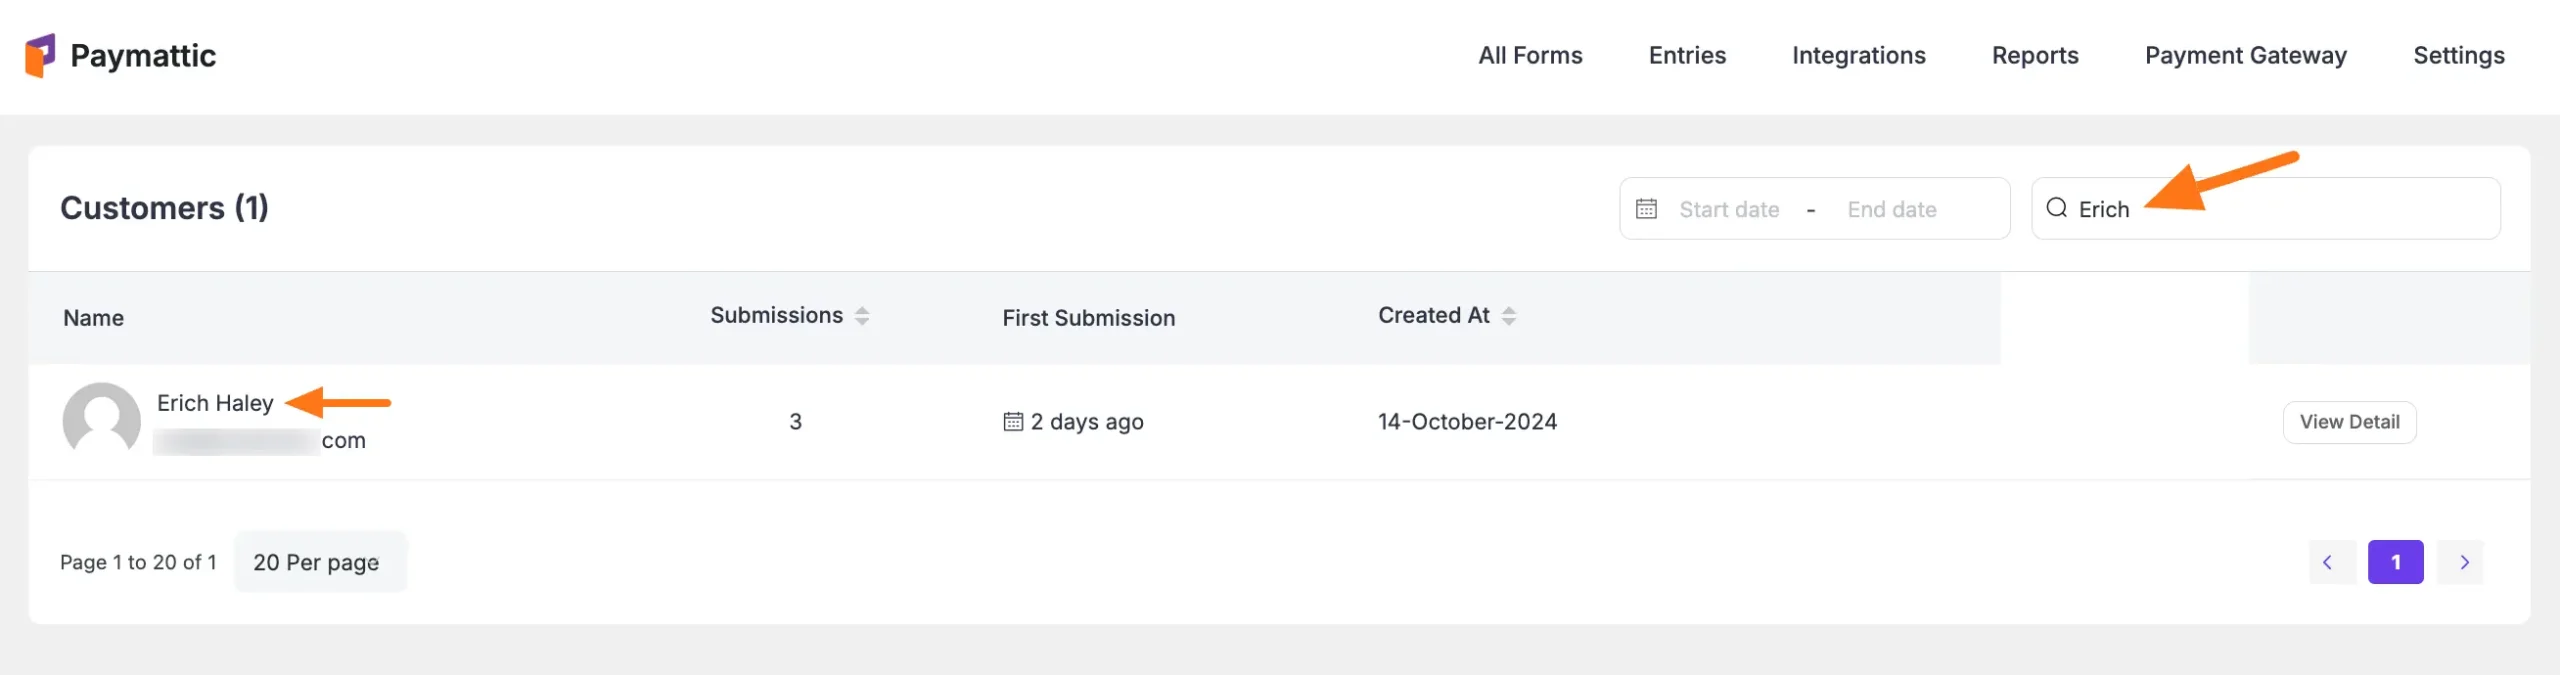The height and width of the screenshot is (675, 2560).
Task: Open the Integrations page
Action: pos(1858,56)
